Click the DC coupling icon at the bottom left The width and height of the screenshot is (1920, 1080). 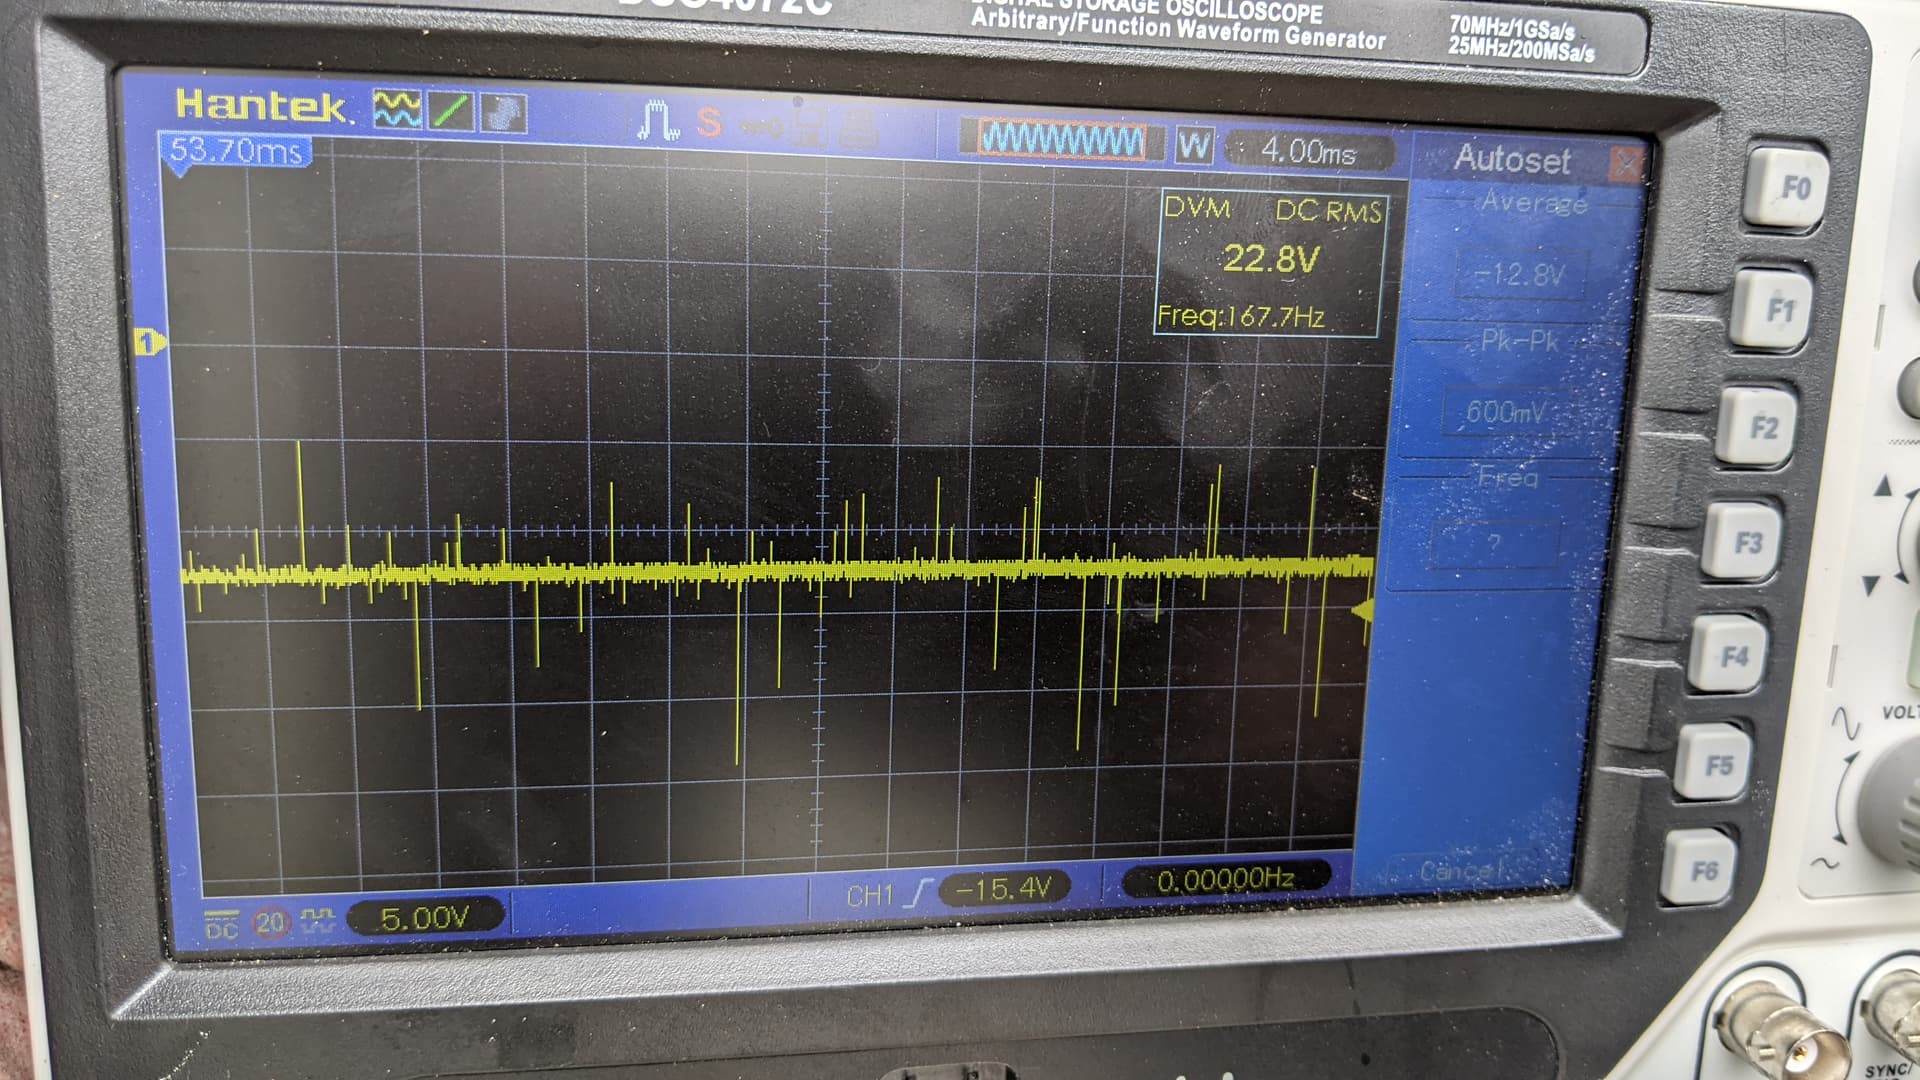pos(221,925)
